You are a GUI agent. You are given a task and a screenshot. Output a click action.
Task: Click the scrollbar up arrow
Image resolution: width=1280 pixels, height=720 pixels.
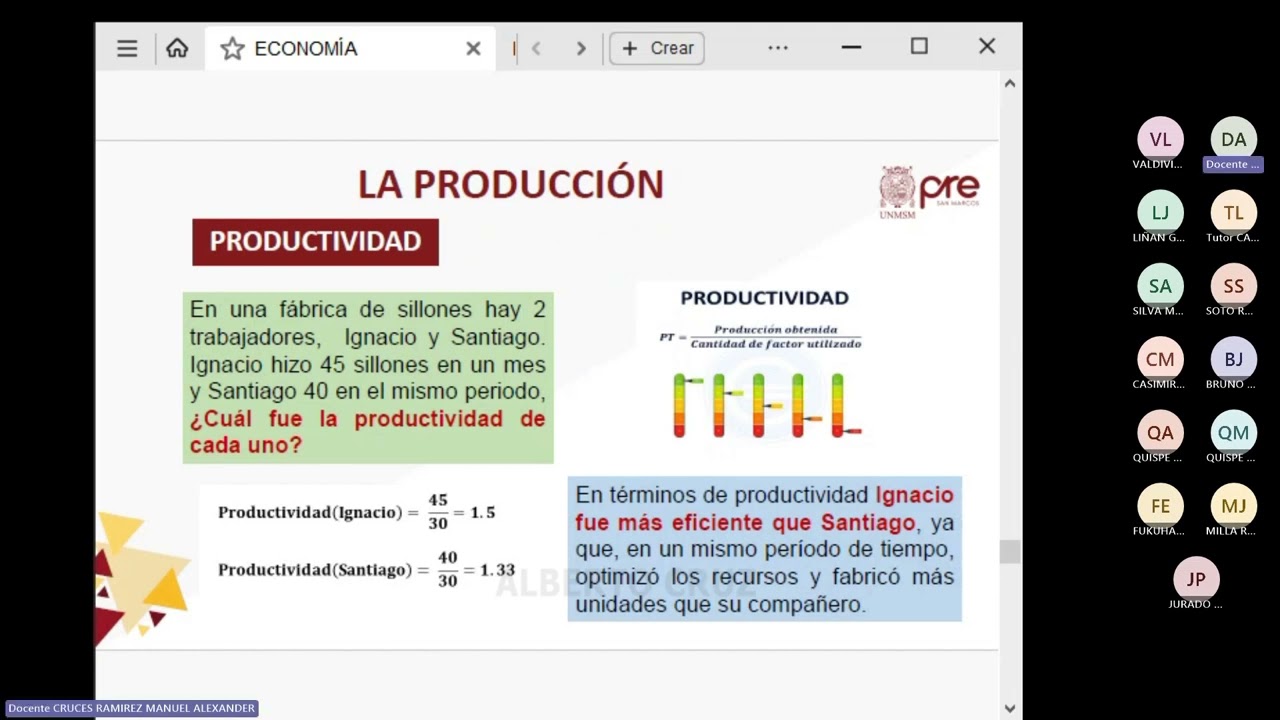click(1010, 84)
